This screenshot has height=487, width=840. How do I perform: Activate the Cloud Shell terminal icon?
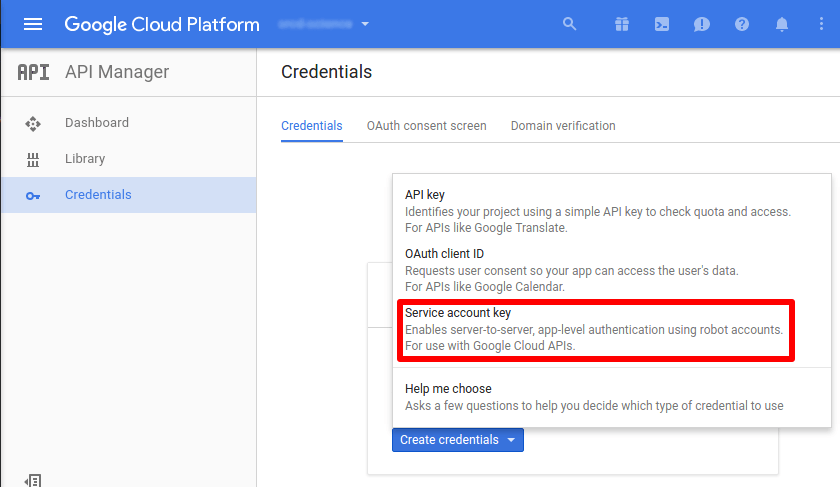[662, 24]
